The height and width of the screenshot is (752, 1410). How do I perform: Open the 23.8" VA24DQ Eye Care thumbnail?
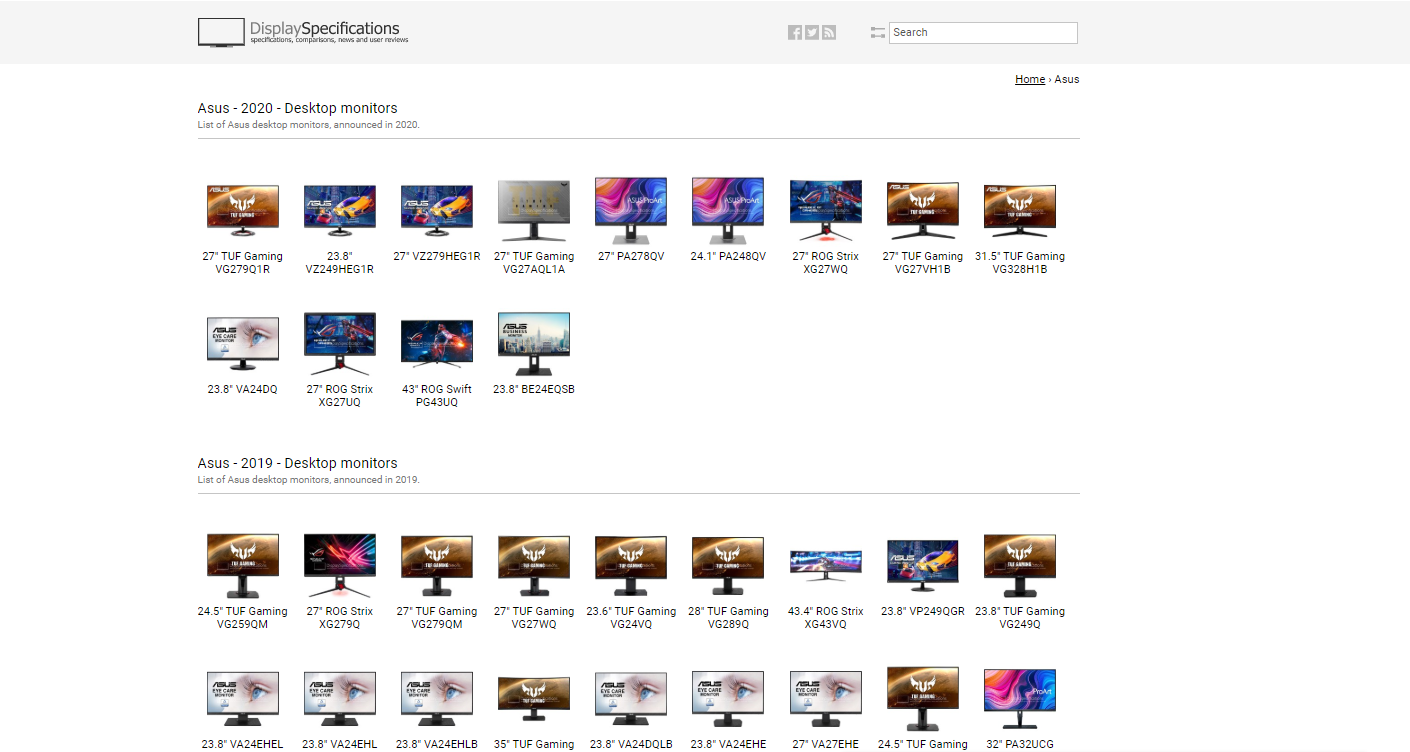[243, 343]
